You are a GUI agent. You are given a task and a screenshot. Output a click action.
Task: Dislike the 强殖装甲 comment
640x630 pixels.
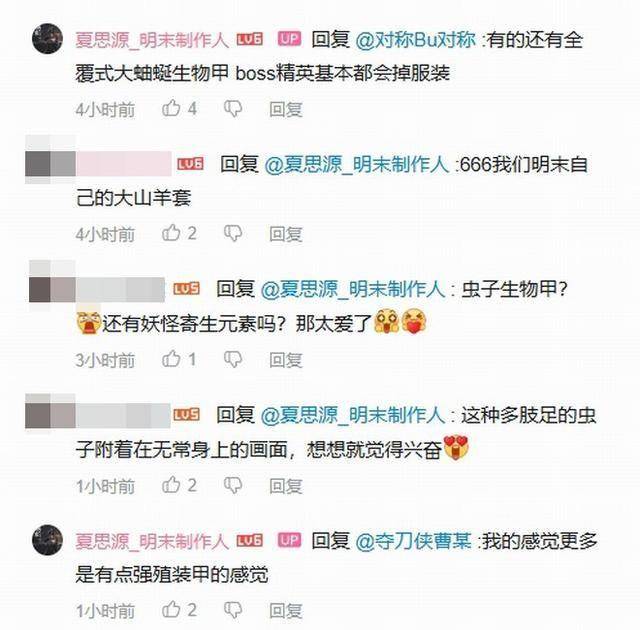click(x=233, y=610)
